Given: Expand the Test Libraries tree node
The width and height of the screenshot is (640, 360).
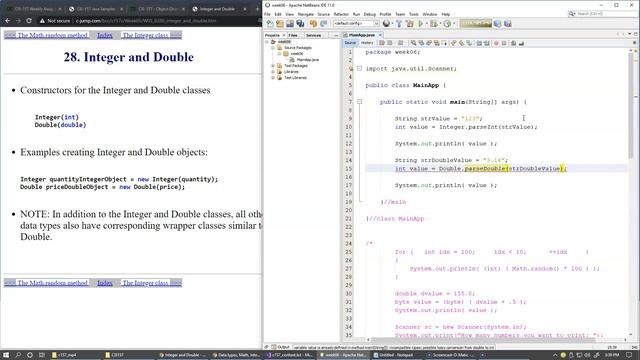Looking at the screenshot, I should pyautogui.click(x=273, y=78).
